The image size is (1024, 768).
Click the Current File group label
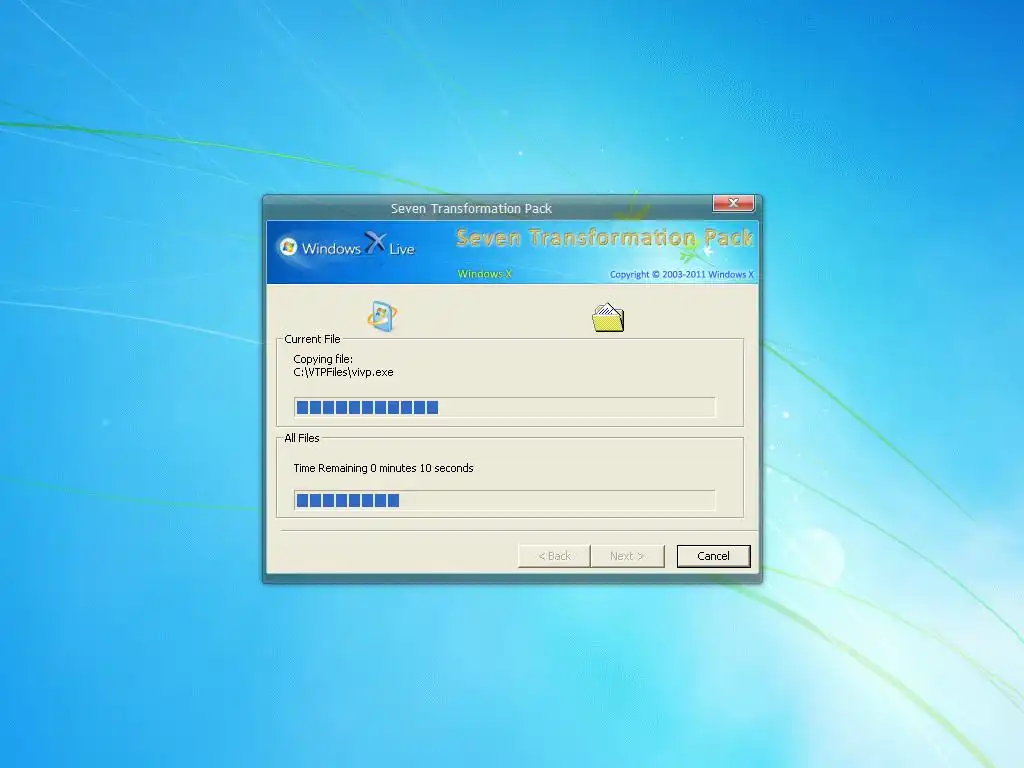tap(312, 339)
